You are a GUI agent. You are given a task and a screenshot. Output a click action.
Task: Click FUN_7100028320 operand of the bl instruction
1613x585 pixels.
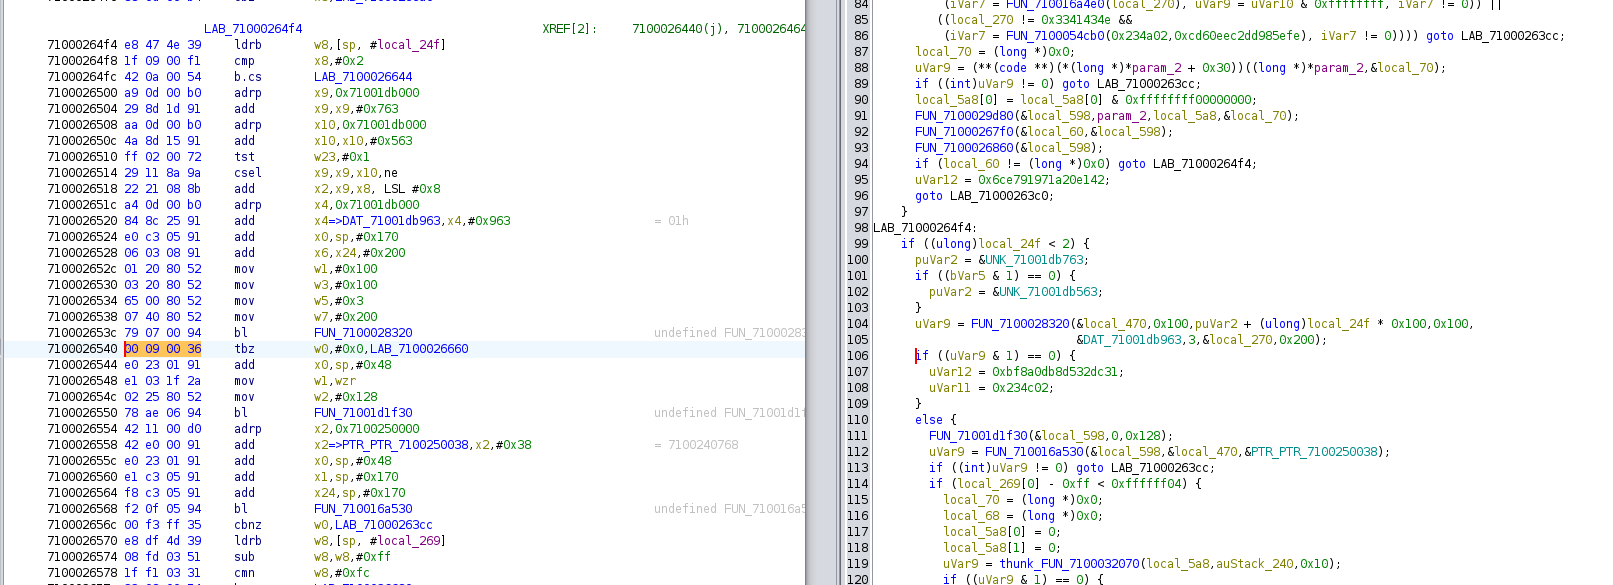363,333
